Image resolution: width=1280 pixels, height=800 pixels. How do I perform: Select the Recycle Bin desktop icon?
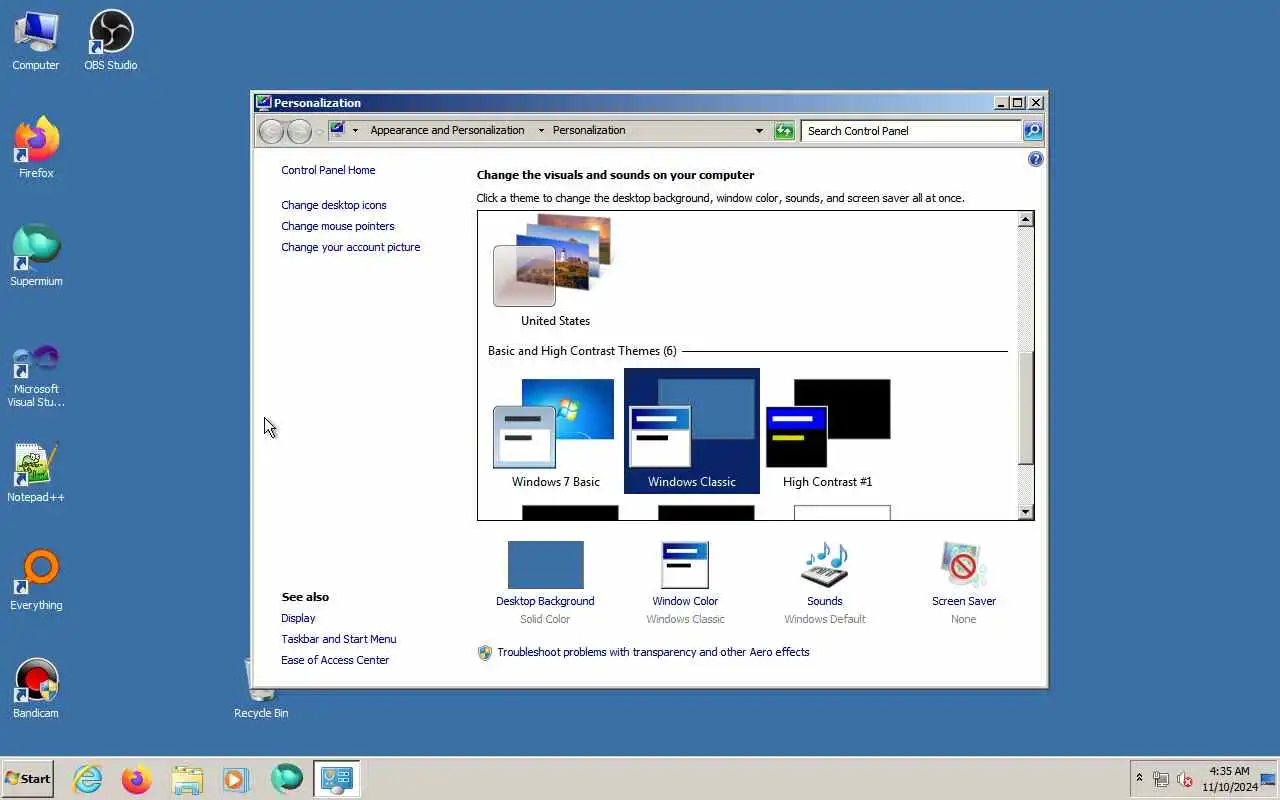click(x=261, y=689)
